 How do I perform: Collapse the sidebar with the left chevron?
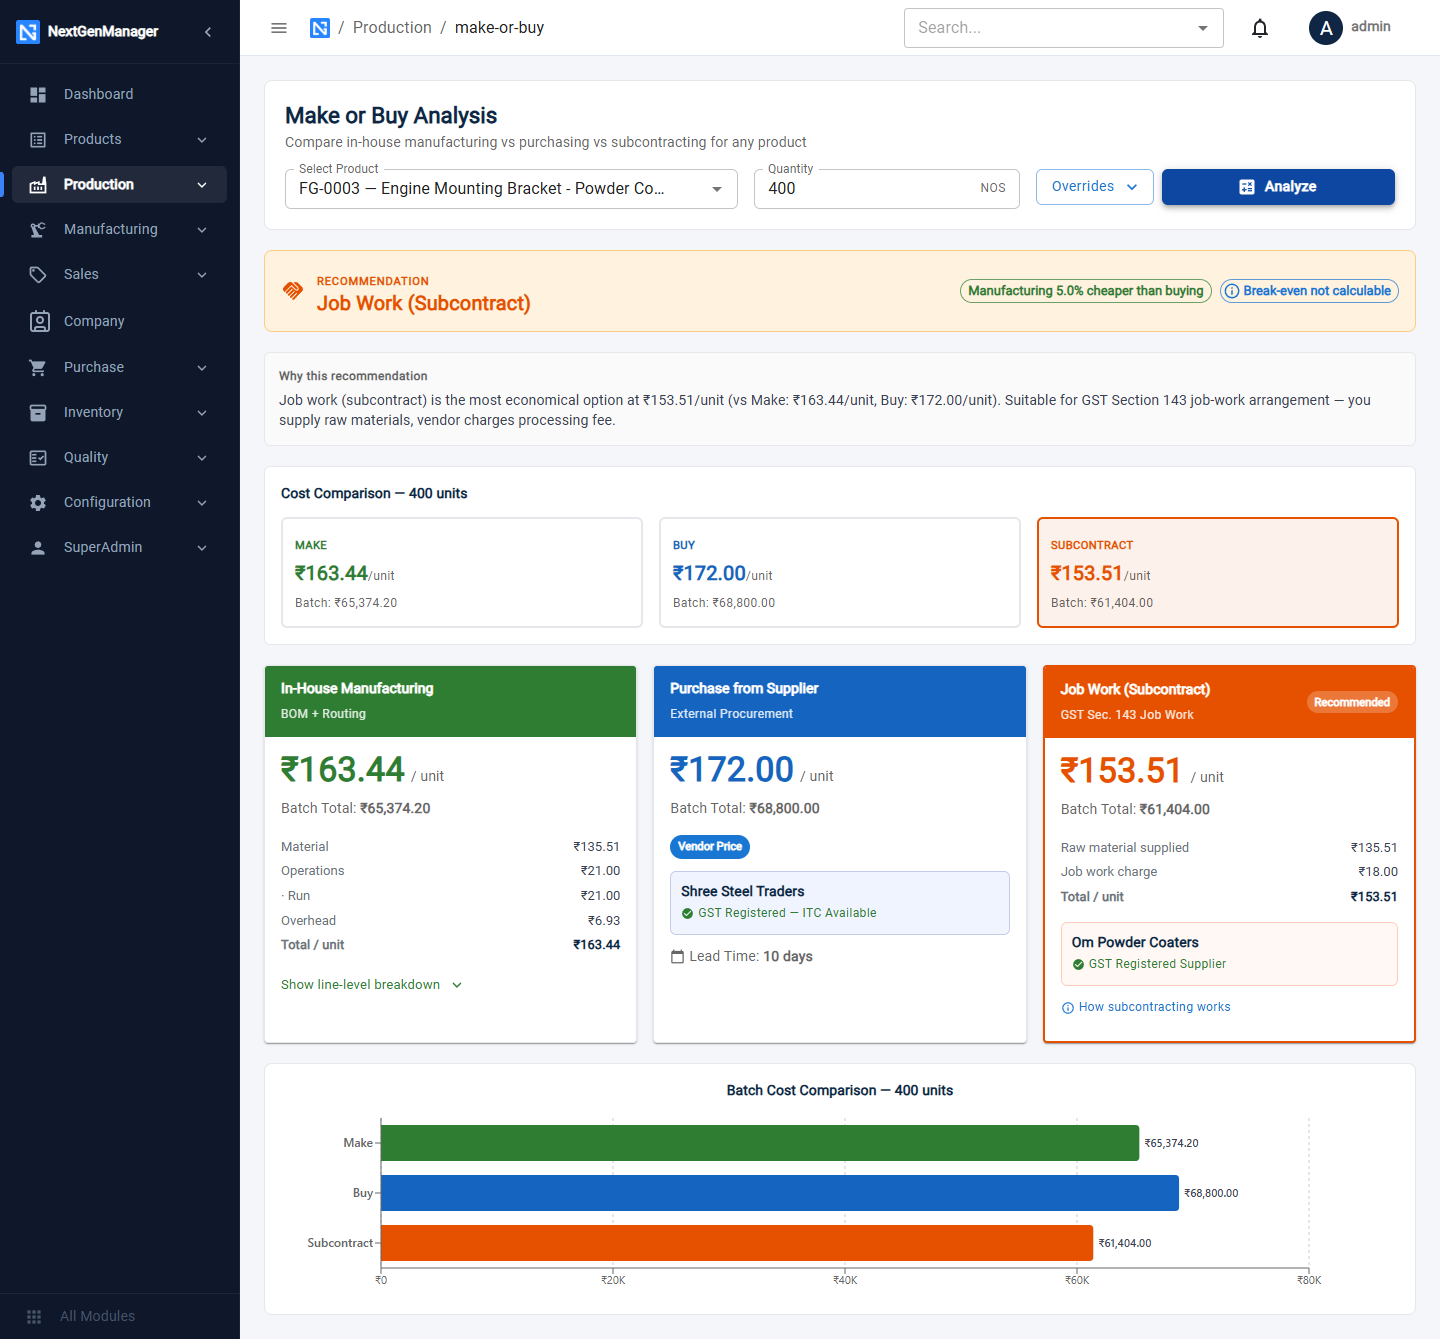click(x=208, y=32)
